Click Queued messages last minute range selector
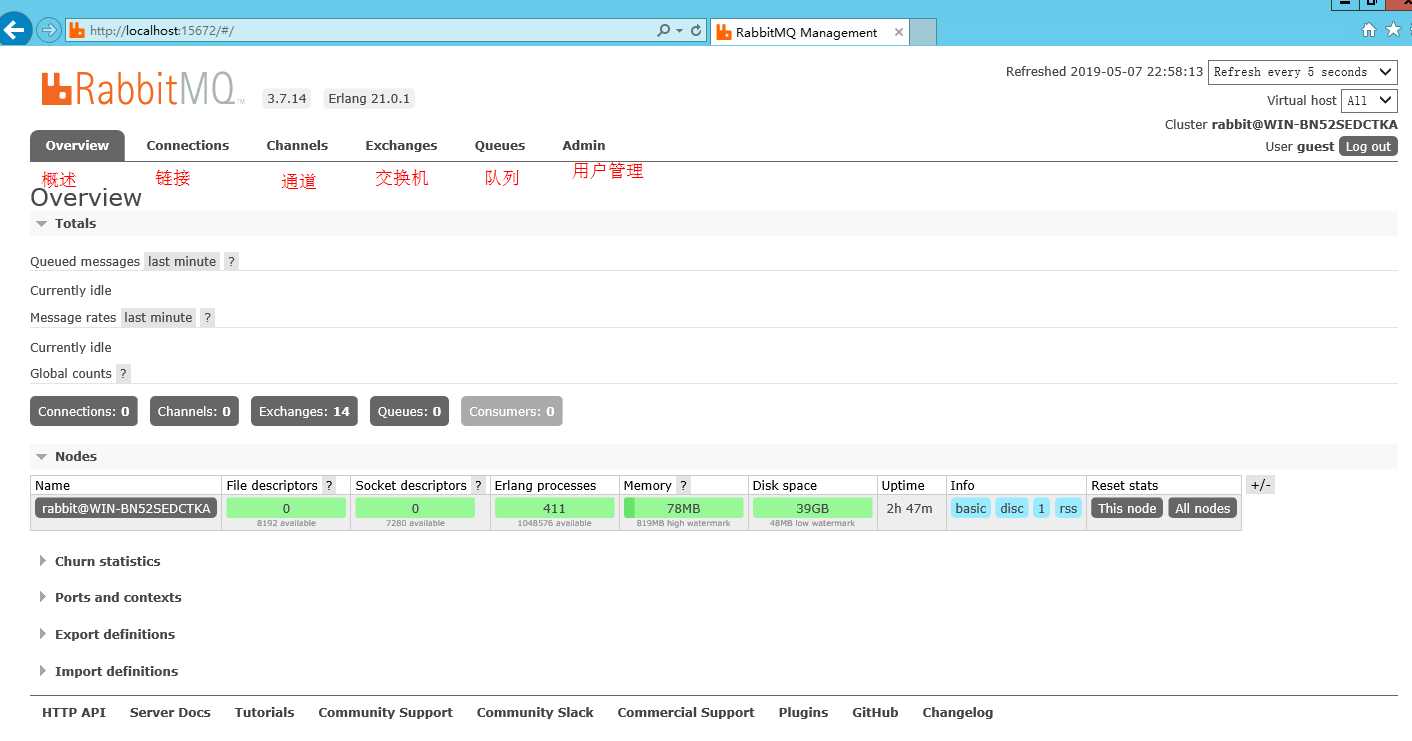This screenshot has height=741, width=1412. [182, 261]
